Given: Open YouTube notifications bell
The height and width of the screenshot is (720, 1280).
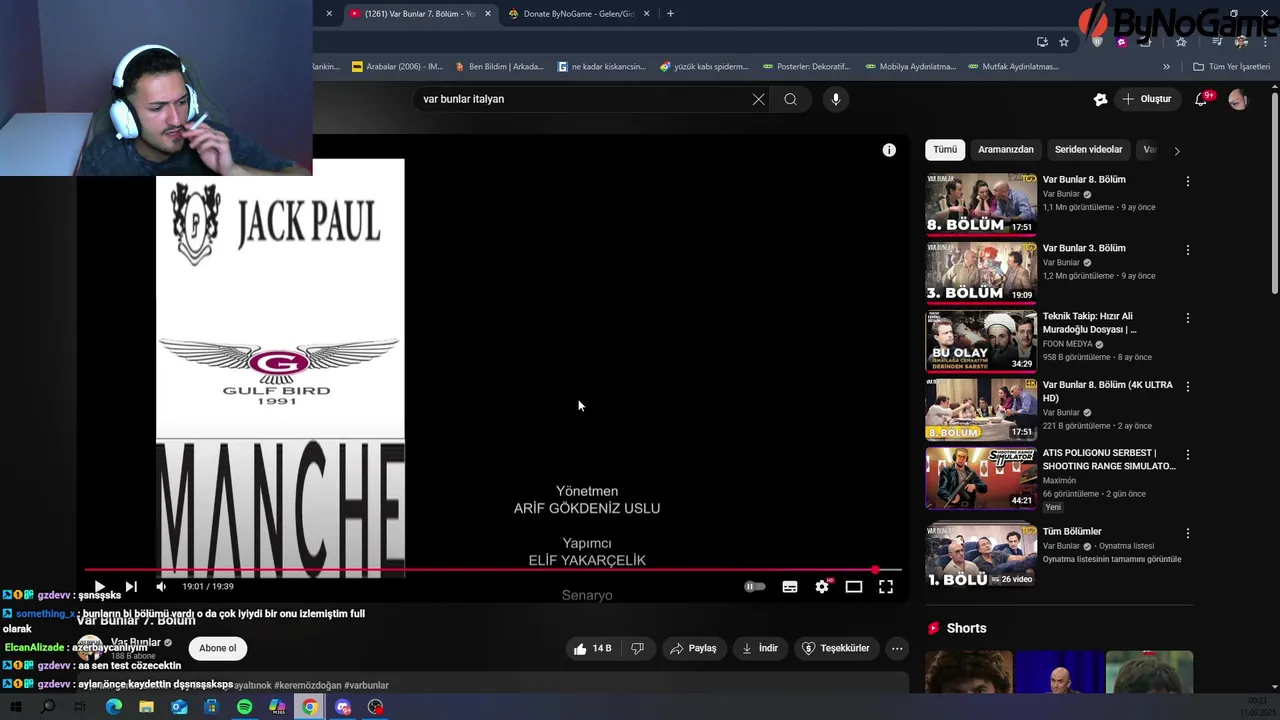Looking at the screenshot, I should (x=1201, y=99).
